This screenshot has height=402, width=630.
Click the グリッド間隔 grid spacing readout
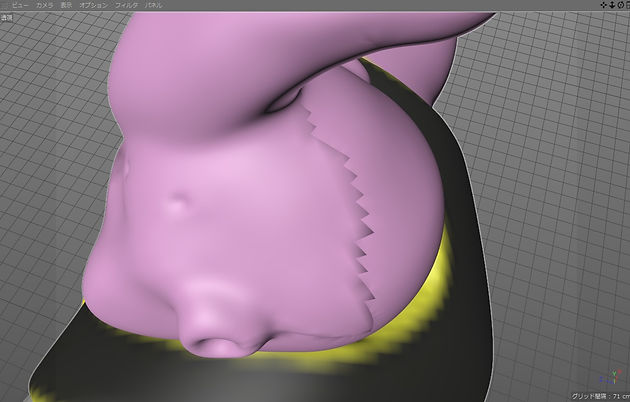pos(600,396)
